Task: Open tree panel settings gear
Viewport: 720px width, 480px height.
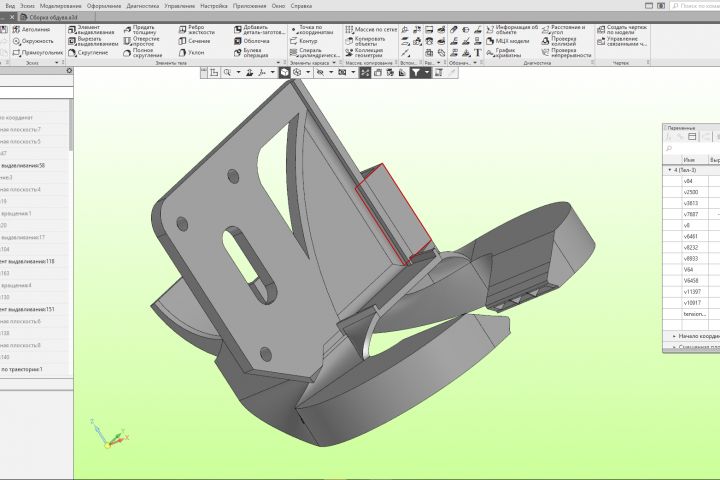Action: (x=69, y=71)
